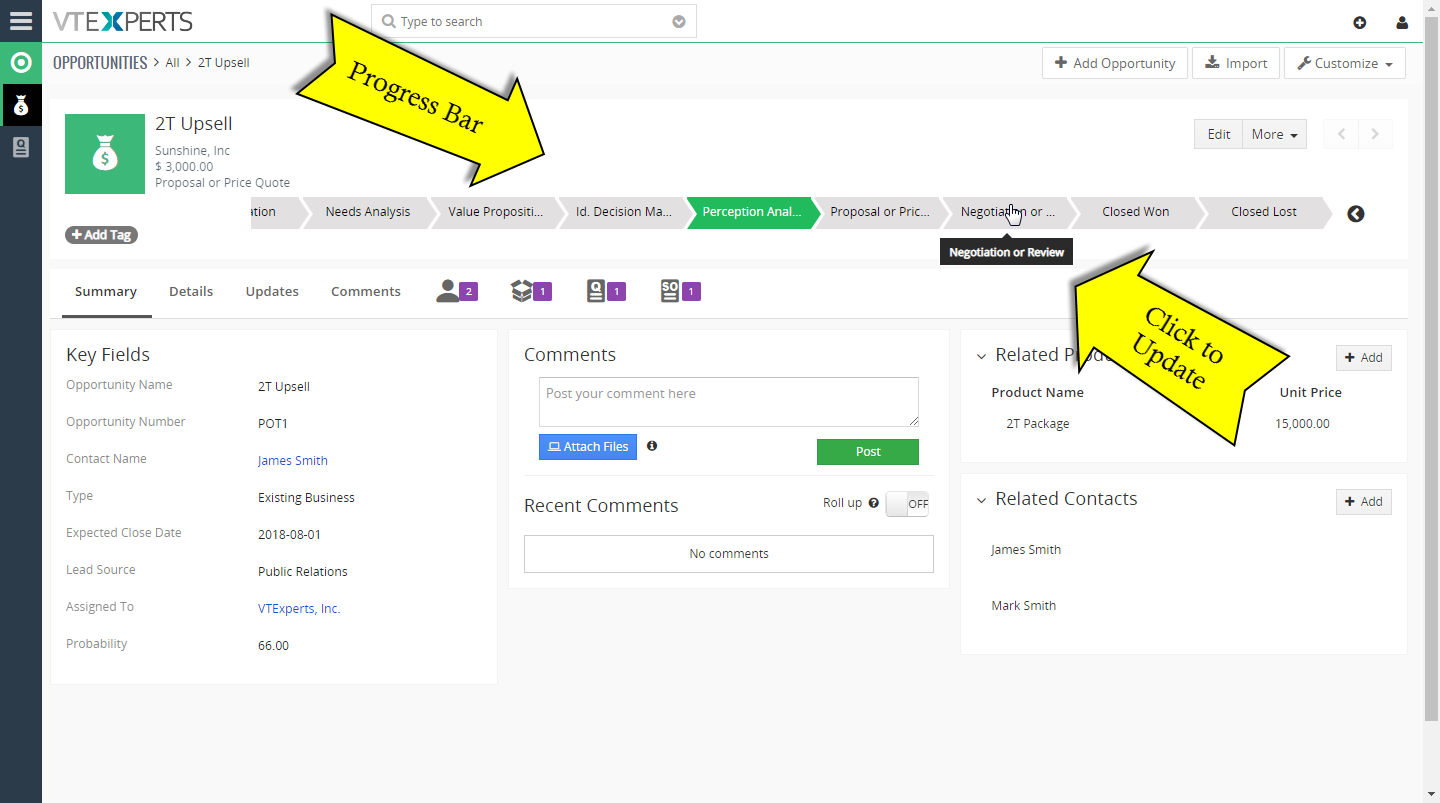Click the Attach Files button
The width and height of the screenshot is (1440, 803).
tap(588, 447)
